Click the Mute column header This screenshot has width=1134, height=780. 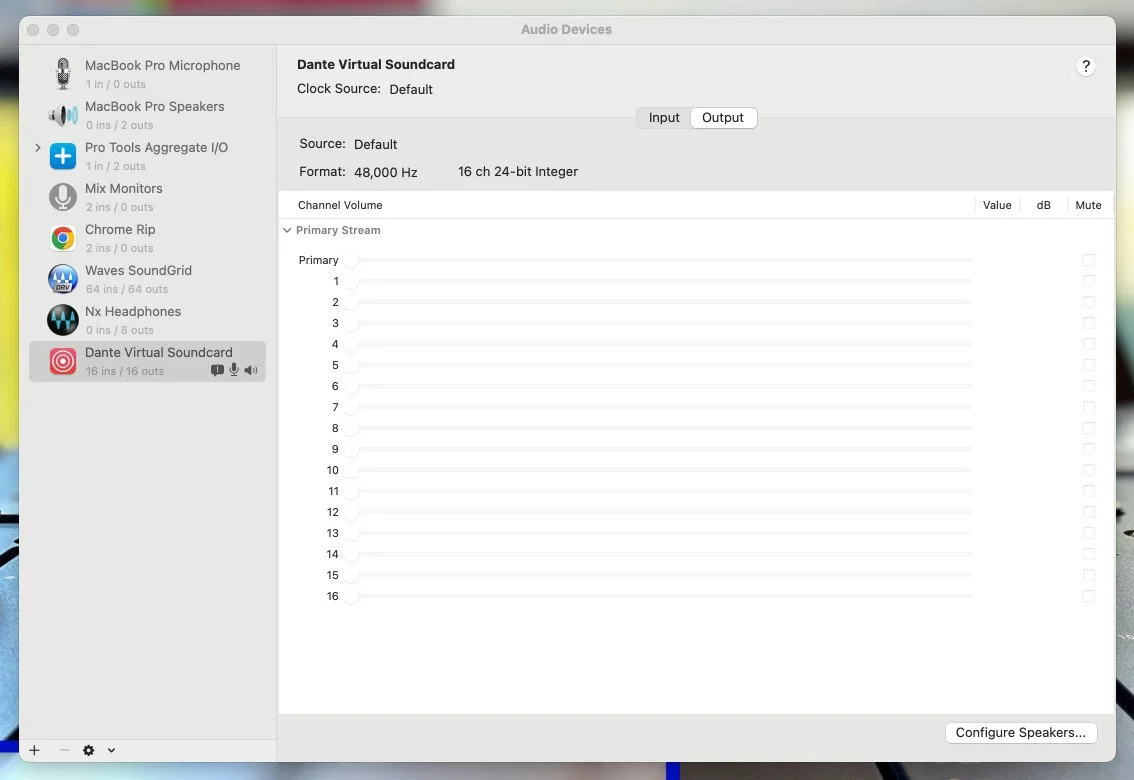[x=1088, y=205]
